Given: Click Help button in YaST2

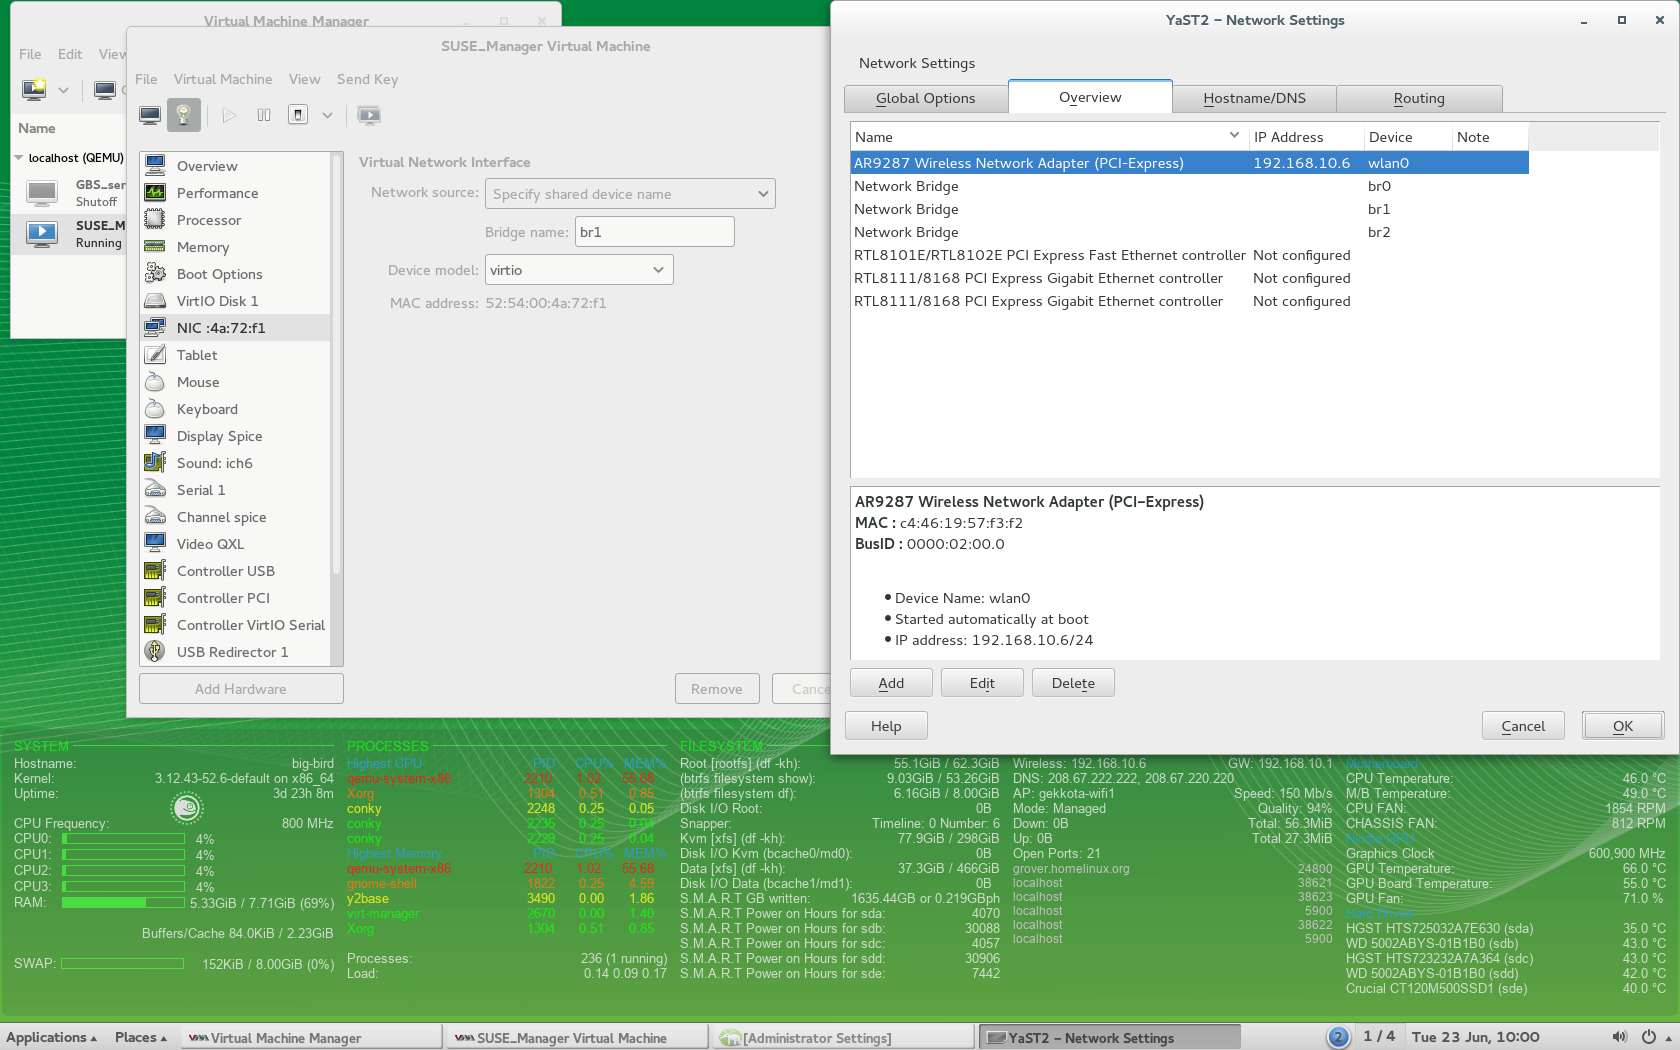Looking at the screenshot, I should point(886,726).
